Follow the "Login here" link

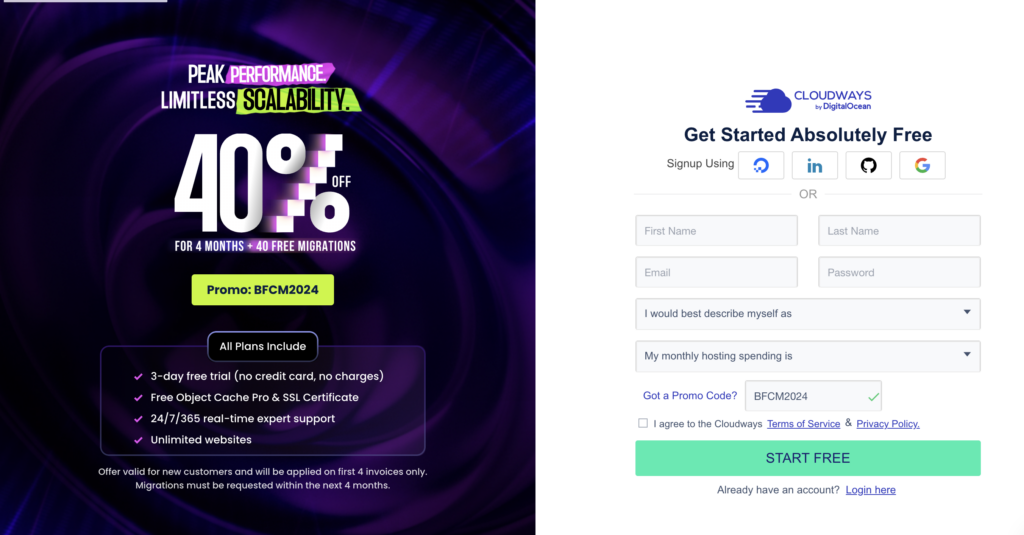click(870, 490)
